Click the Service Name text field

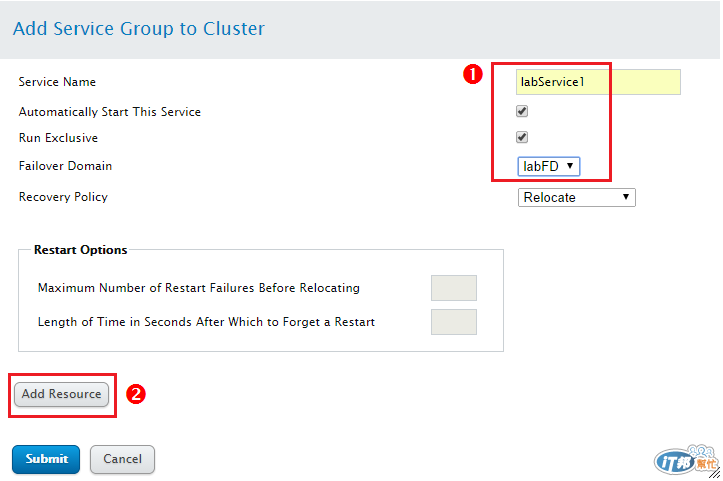click(598, 82)
